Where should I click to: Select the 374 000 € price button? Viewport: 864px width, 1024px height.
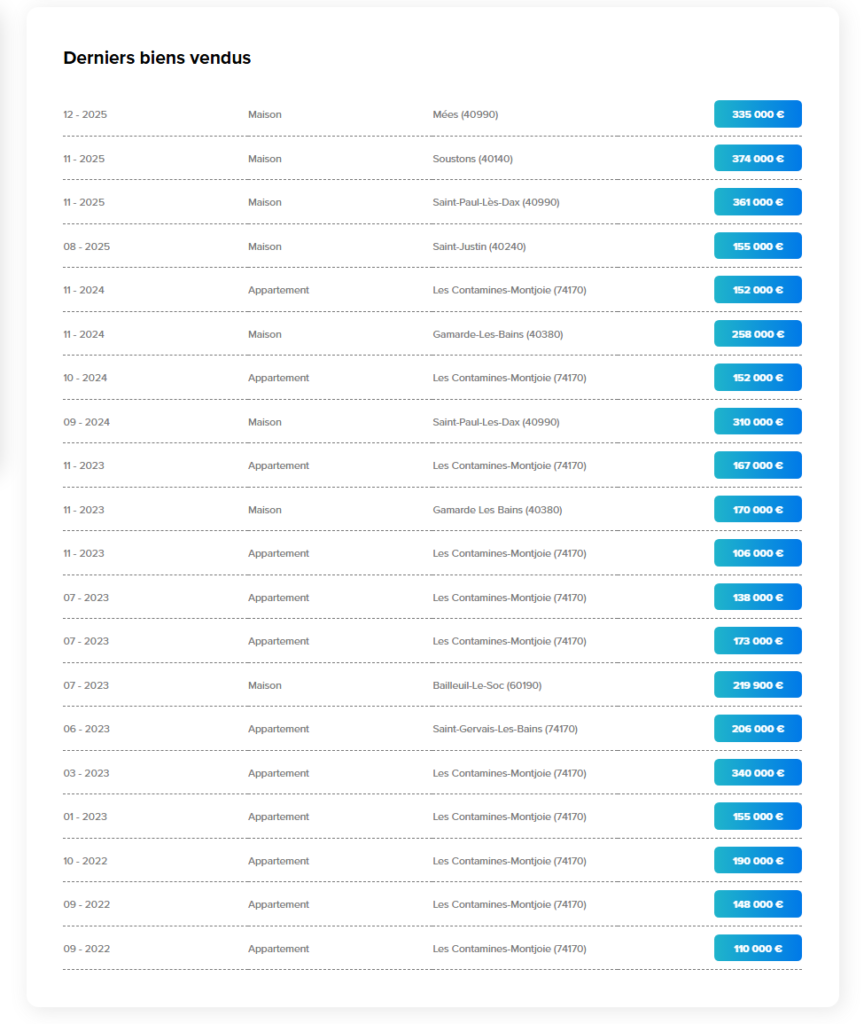757,158
